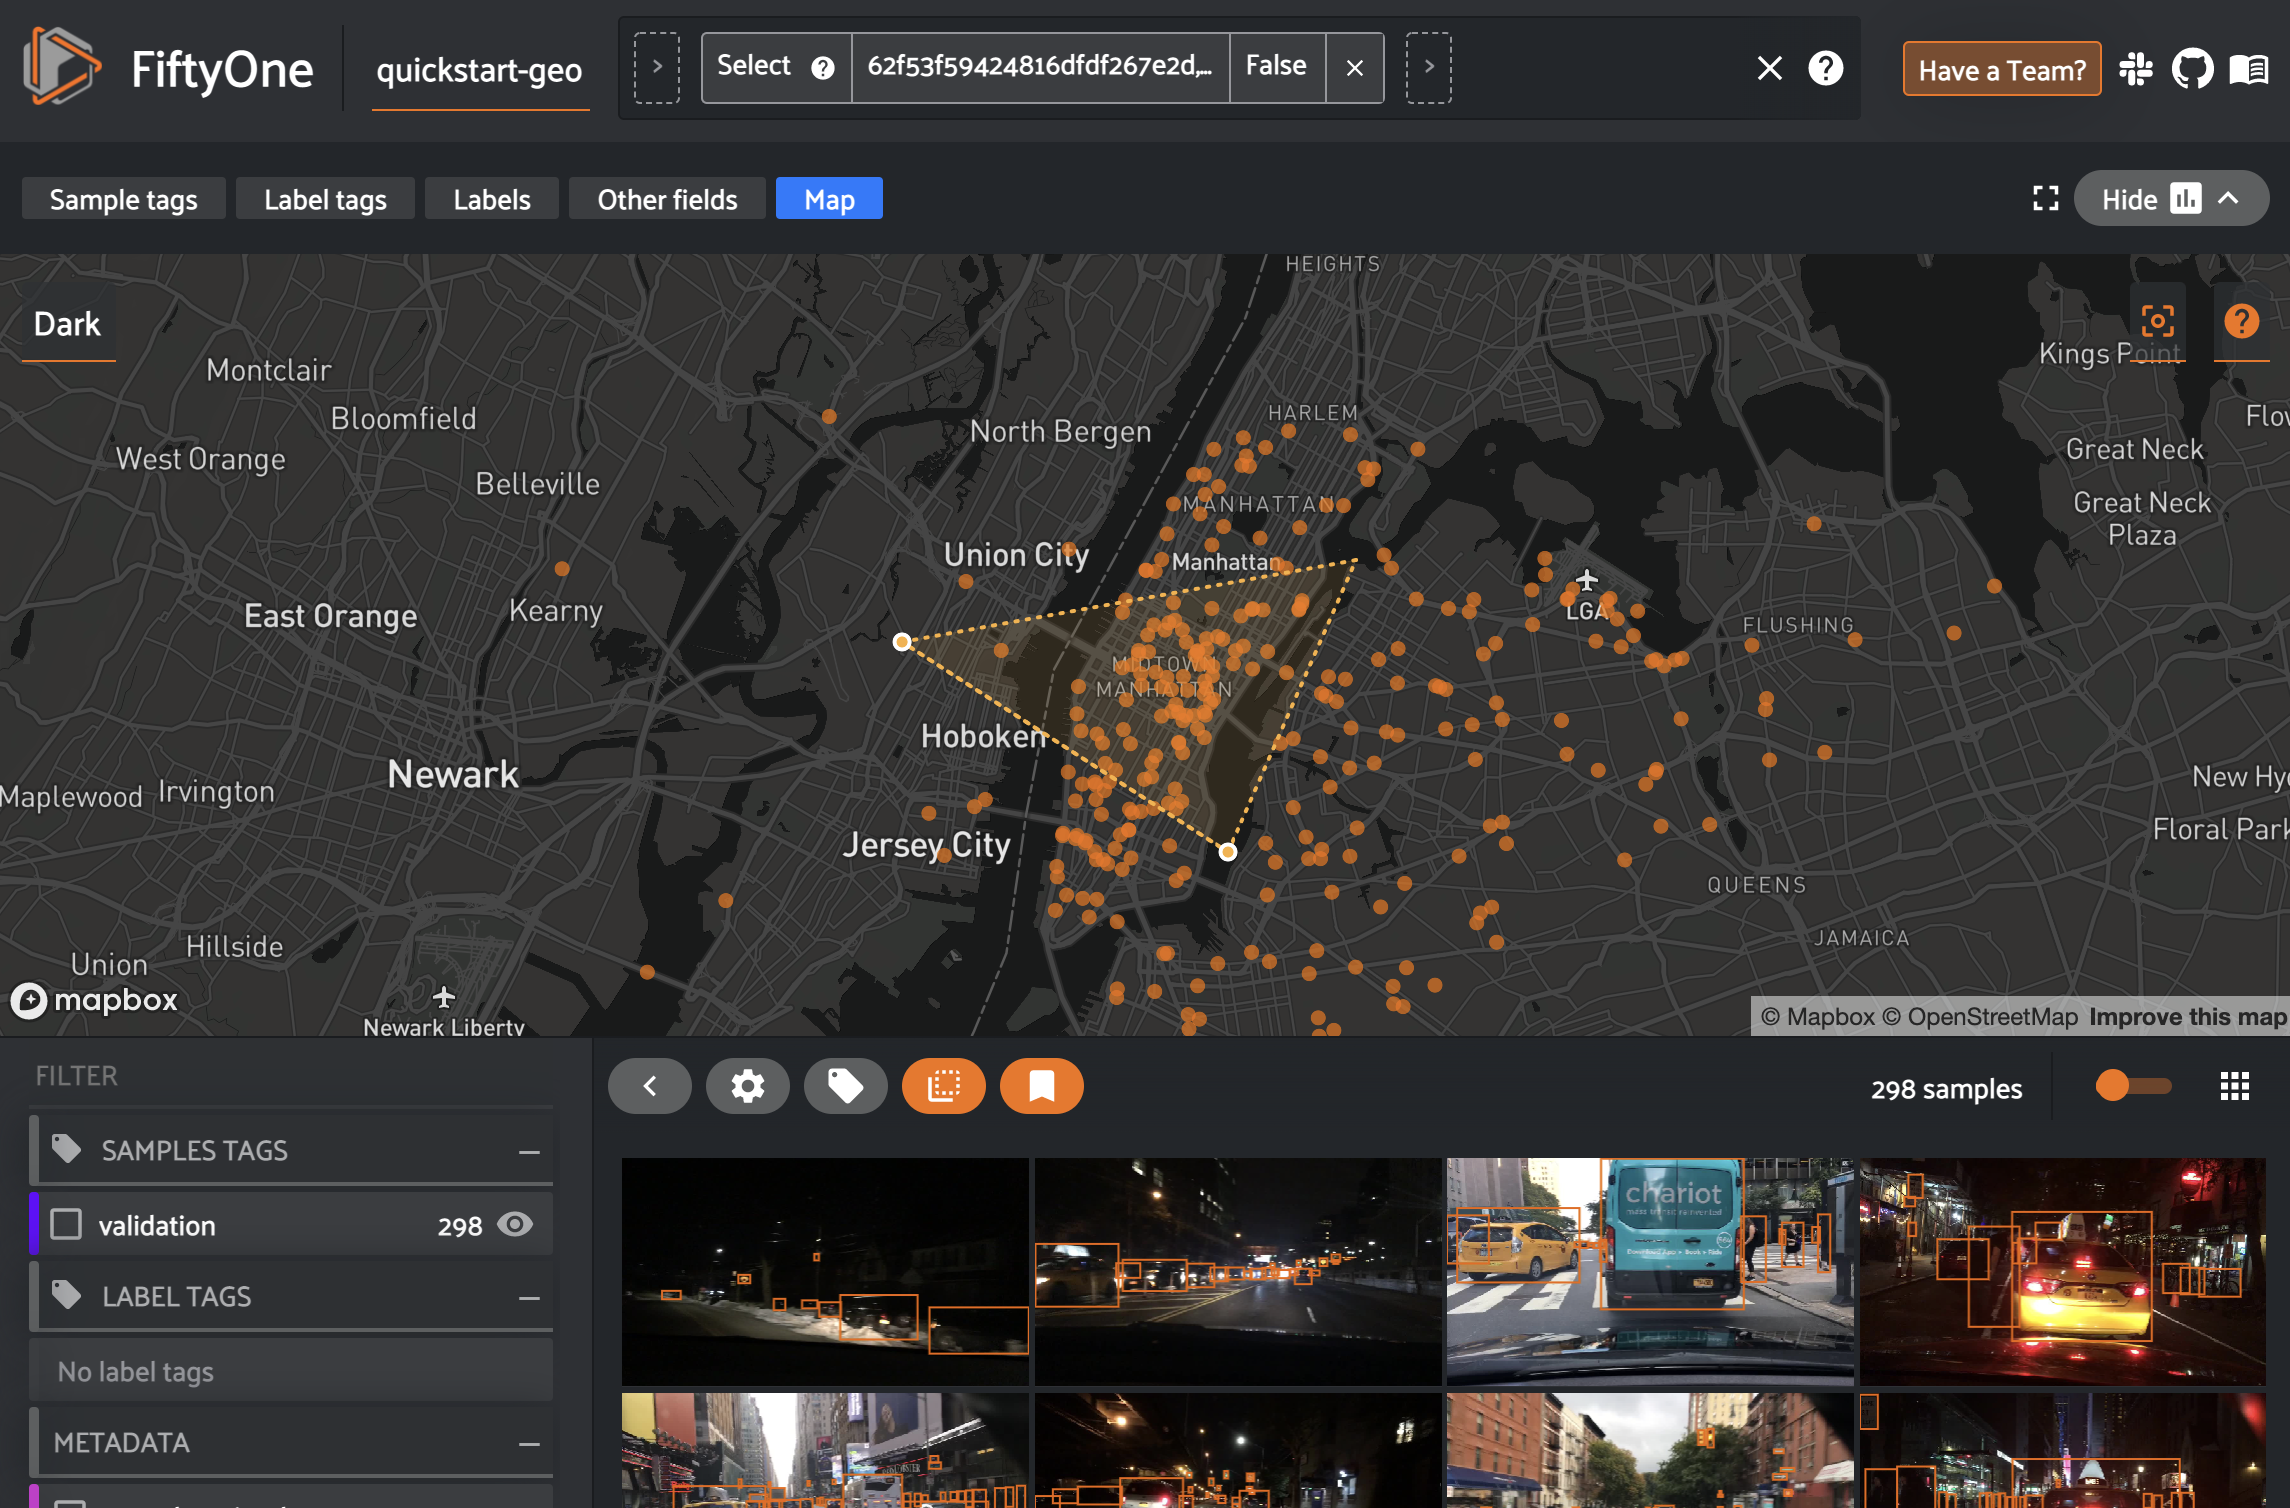Click the orange bookmark view icon

point(1041,1086)
